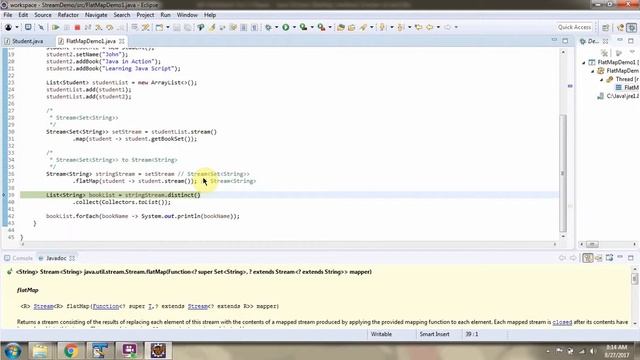Screen dimensions: 640x360
Task: Collapse the Thread node in Debug view
Action: tap(602, 80)
